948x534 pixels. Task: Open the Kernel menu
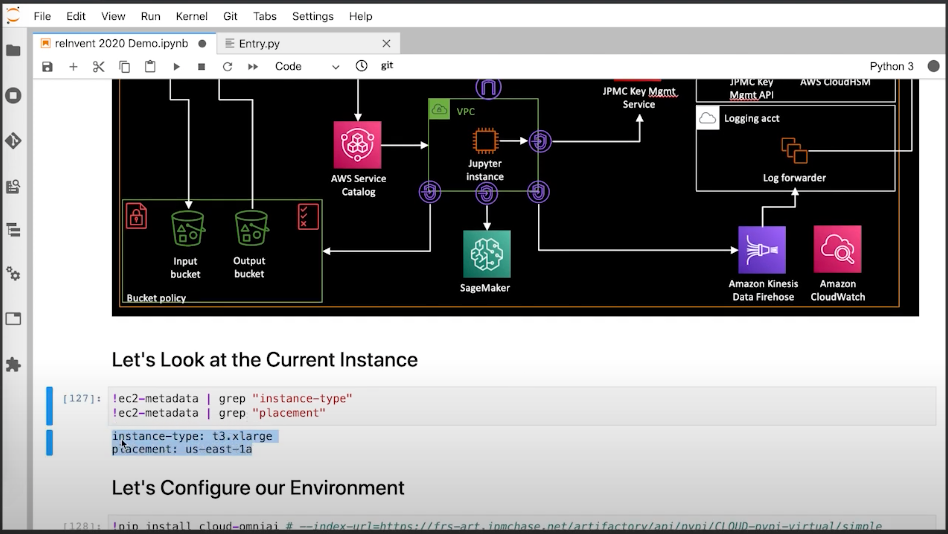(x=191, y=16)
